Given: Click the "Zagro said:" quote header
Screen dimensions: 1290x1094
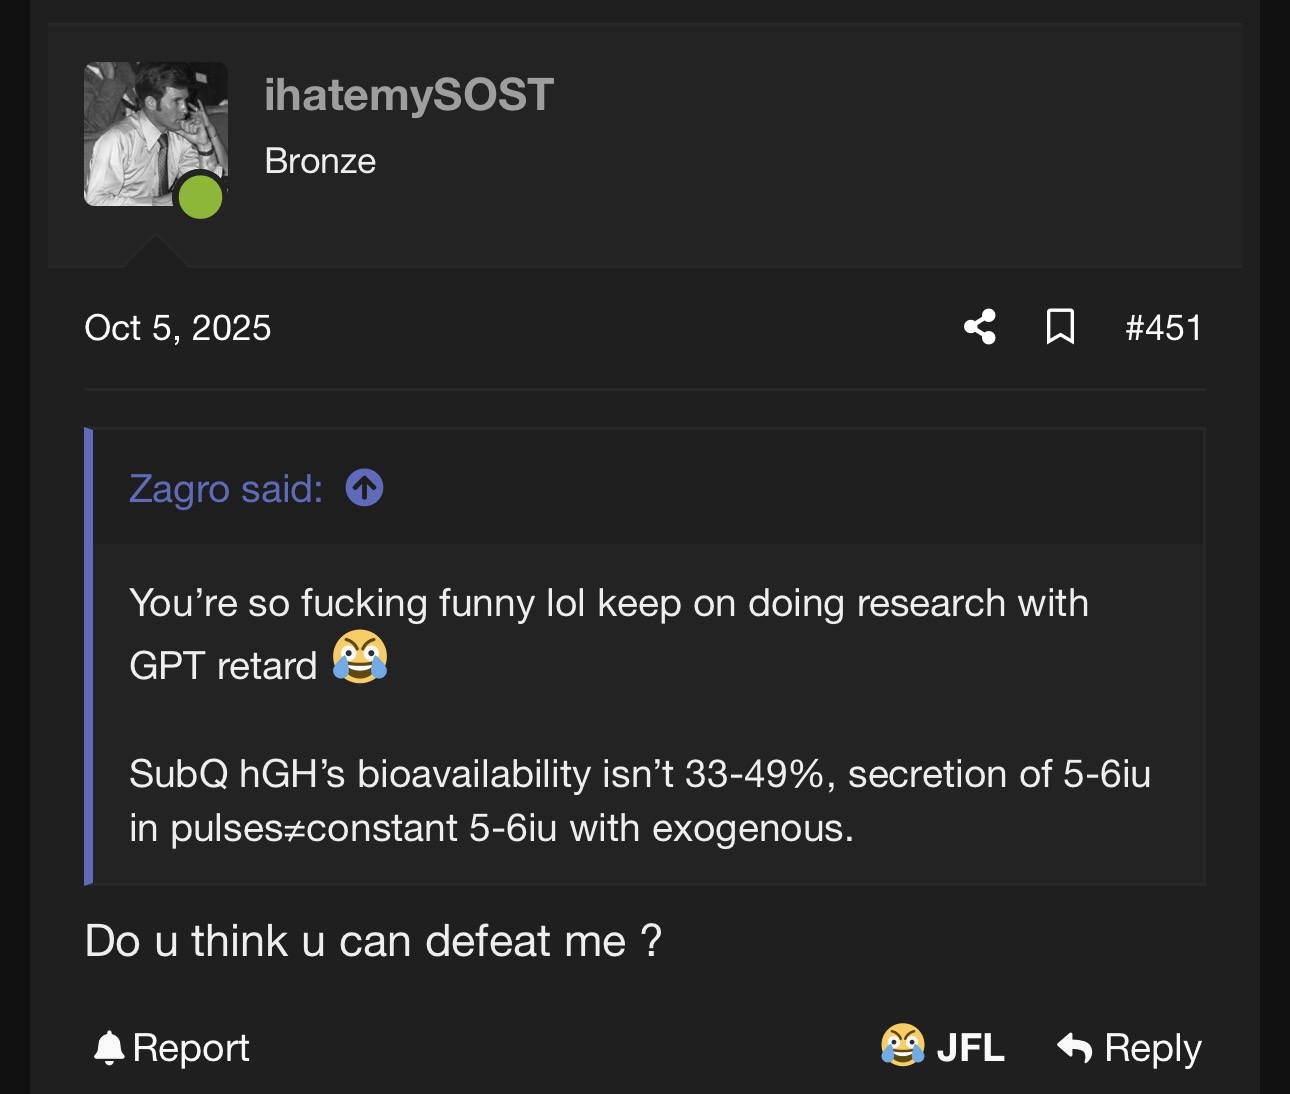Looking at the screenshot, I should (x=226, y=489).
